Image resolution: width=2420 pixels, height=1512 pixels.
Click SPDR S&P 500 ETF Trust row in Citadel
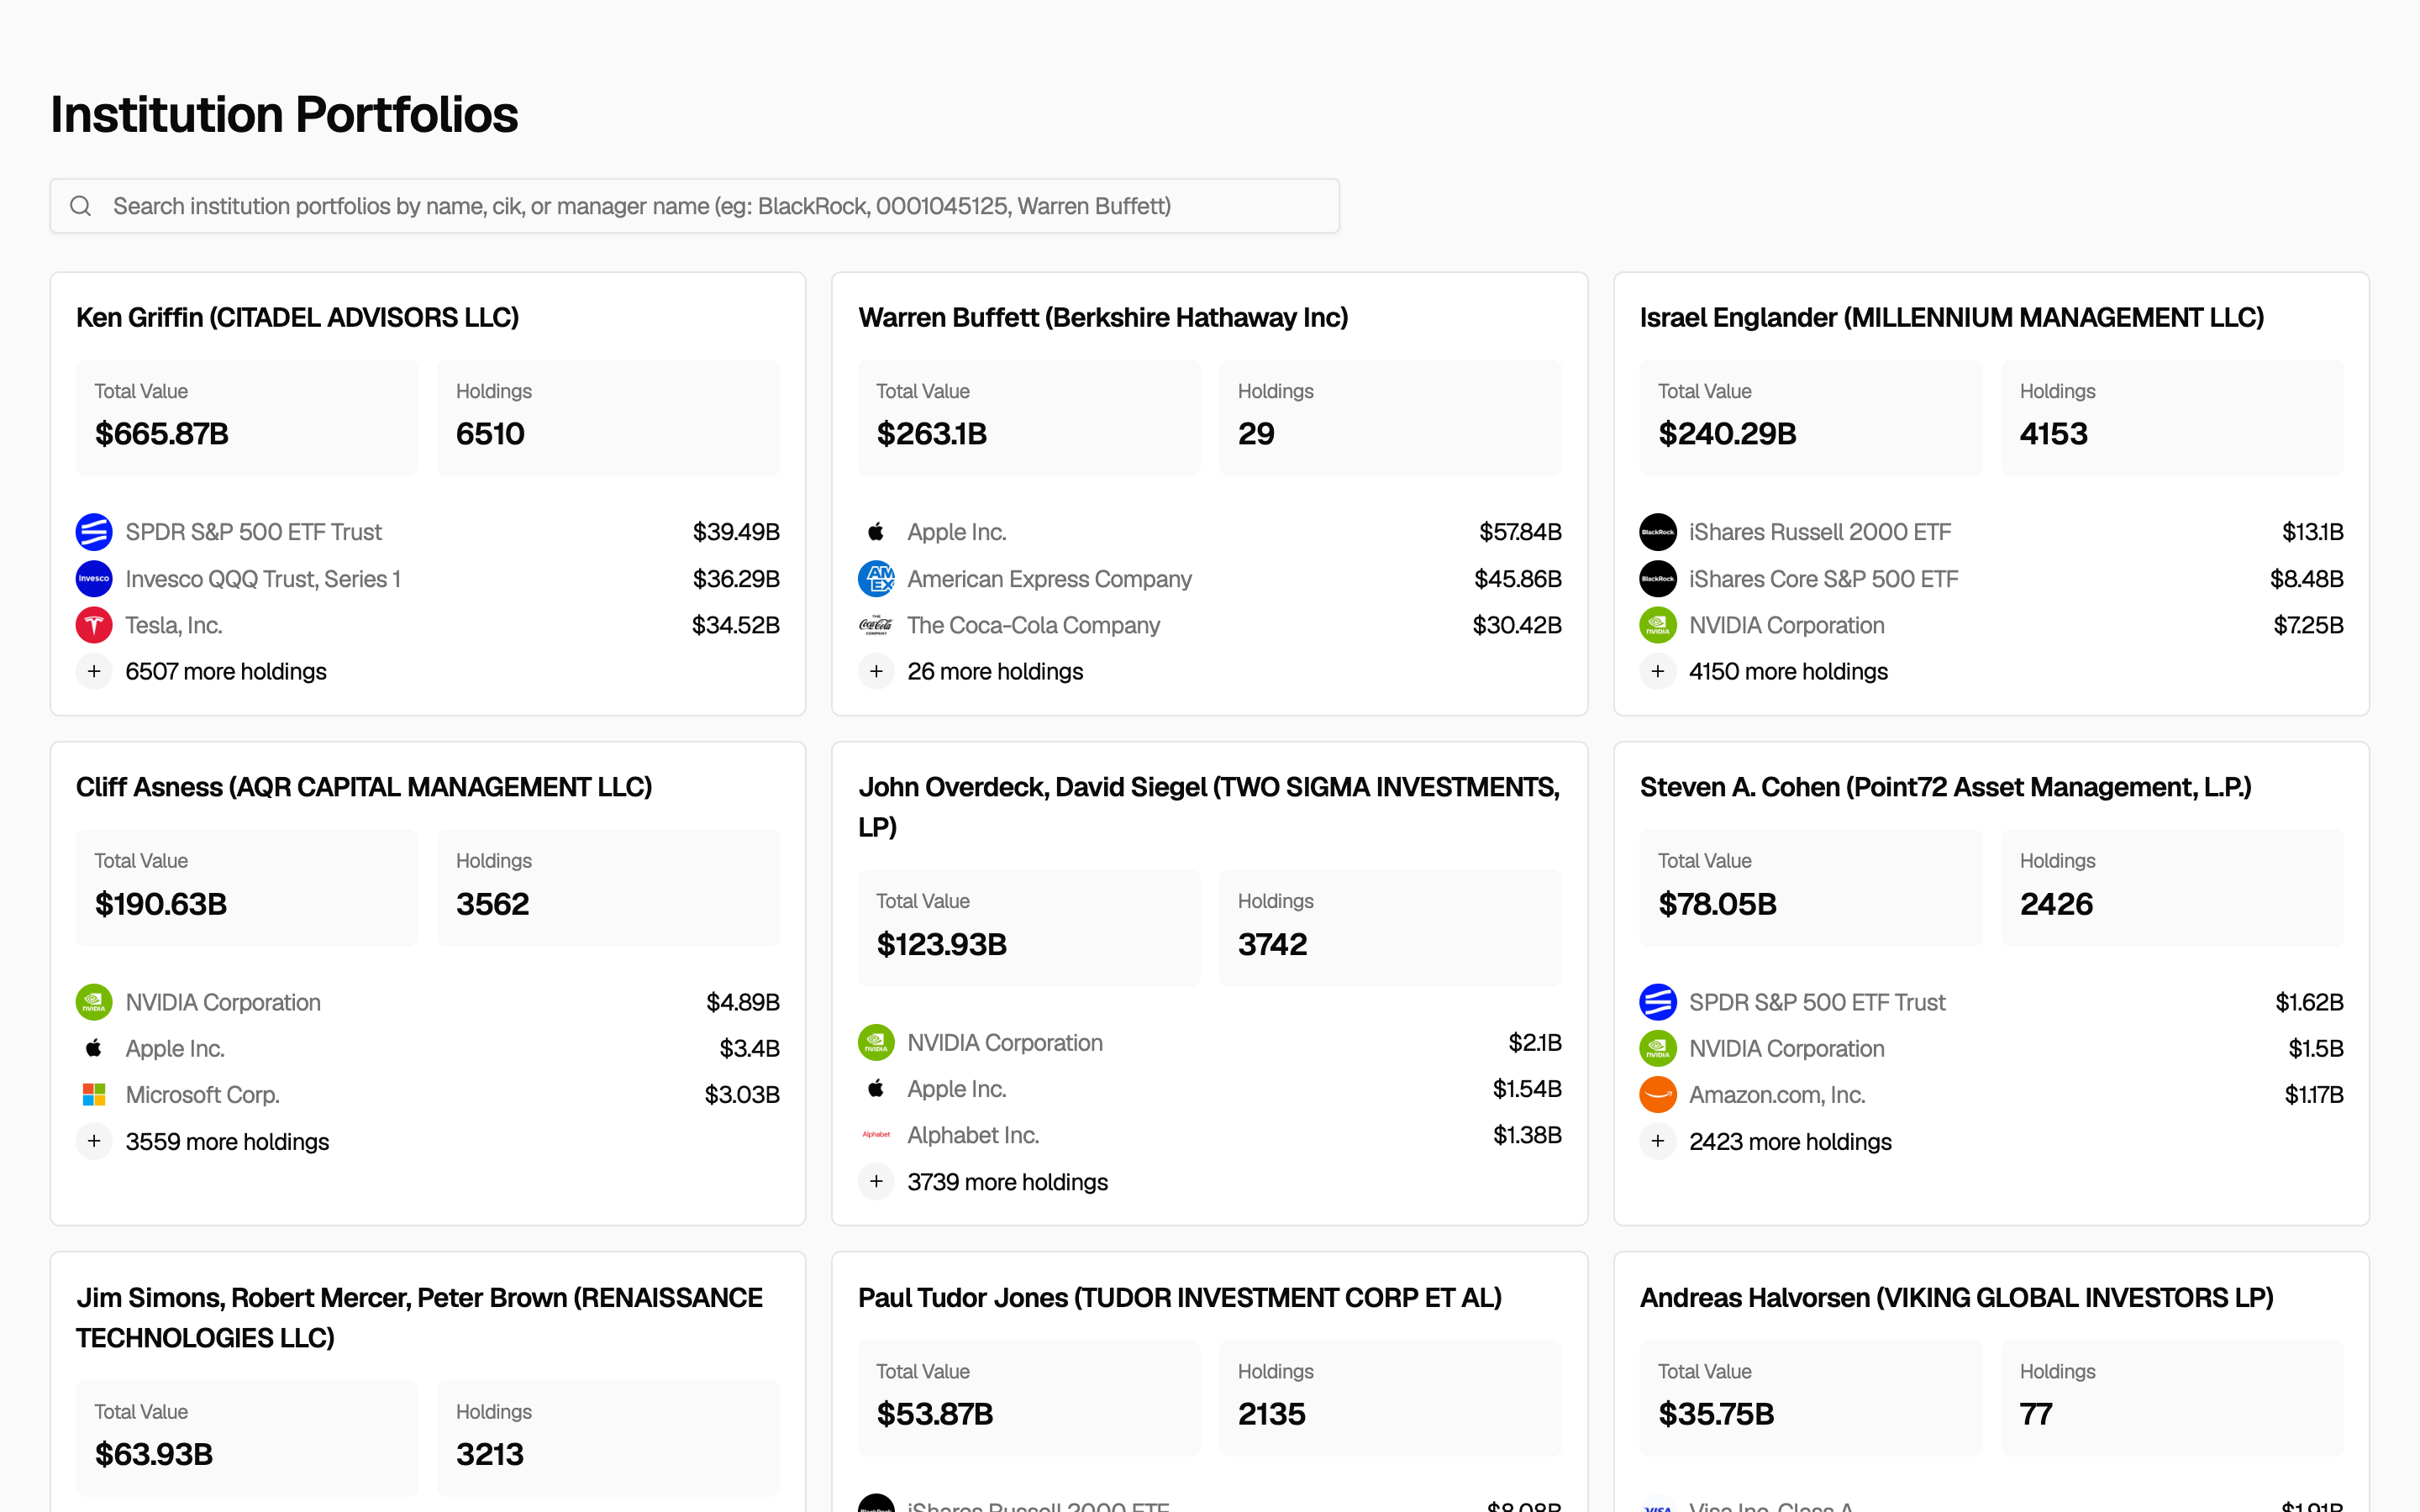428,532
